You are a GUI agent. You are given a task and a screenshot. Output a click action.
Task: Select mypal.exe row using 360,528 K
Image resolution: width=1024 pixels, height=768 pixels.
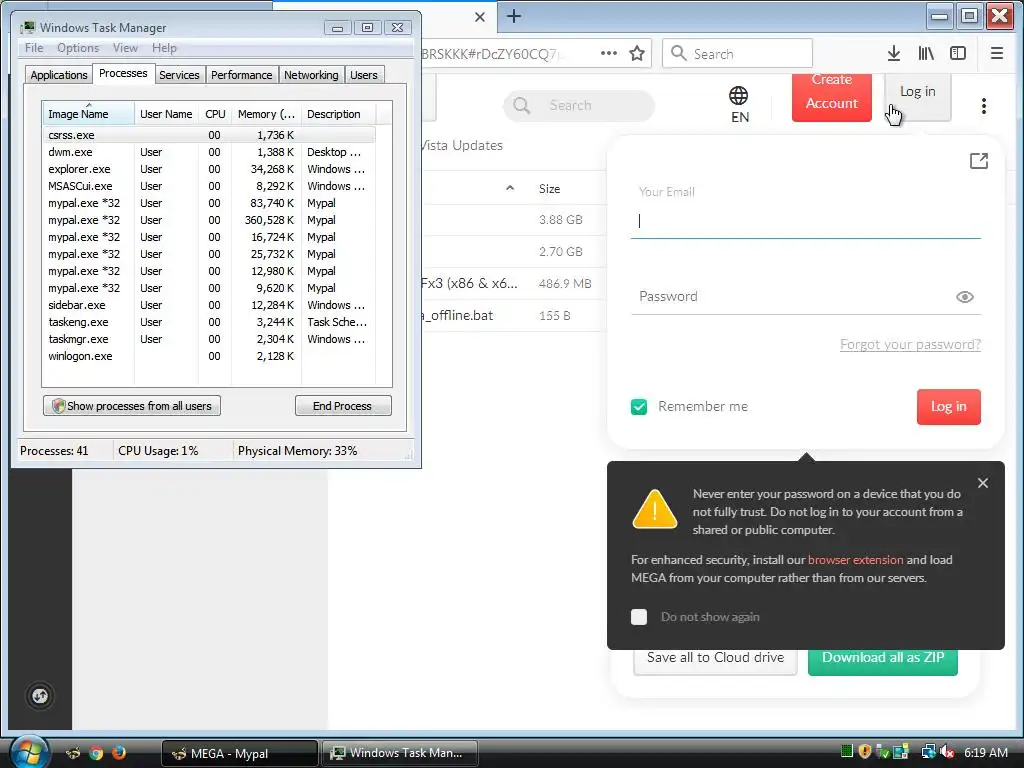pos(209,220)
